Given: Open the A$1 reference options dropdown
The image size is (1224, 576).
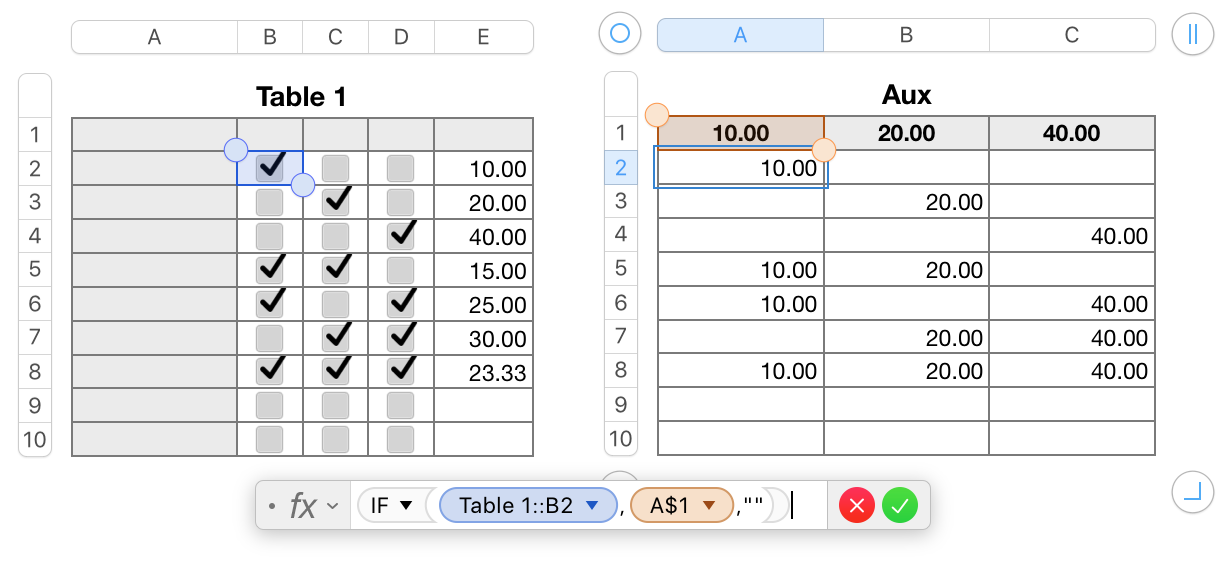Looking at the screenshot, I should 710,506.
